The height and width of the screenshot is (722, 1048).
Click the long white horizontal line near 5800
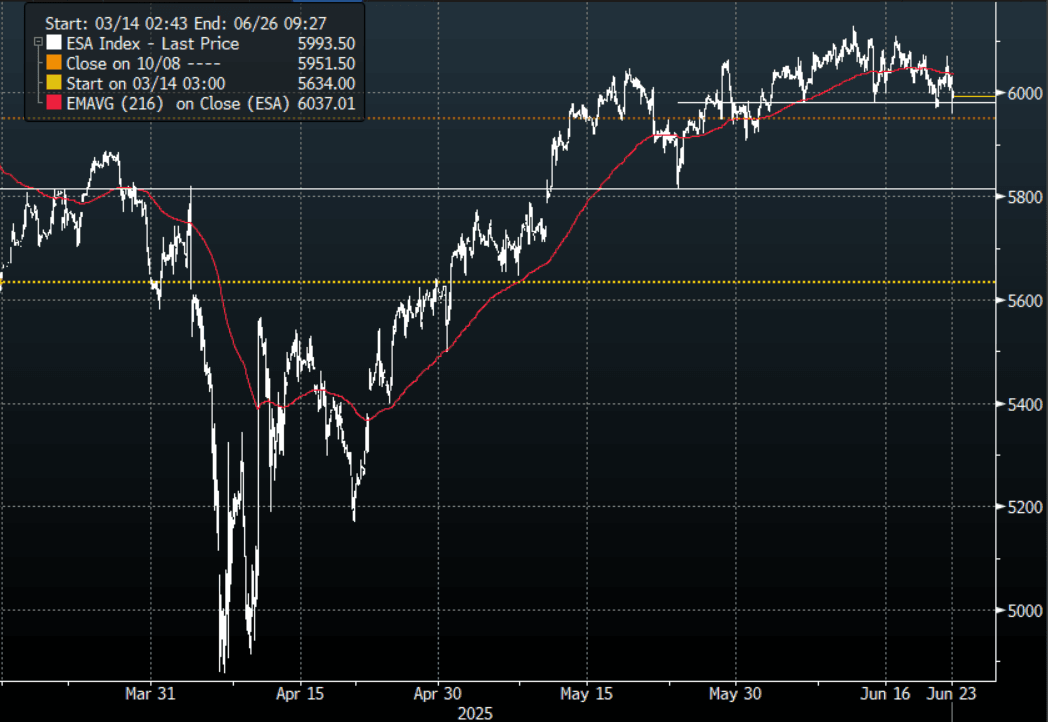pyautogui.click(x=498, y=189)
